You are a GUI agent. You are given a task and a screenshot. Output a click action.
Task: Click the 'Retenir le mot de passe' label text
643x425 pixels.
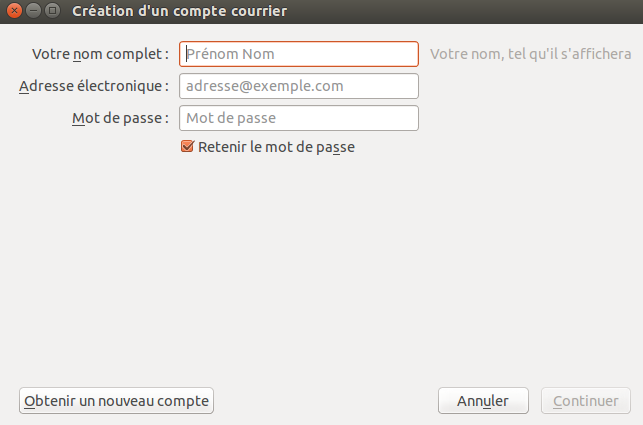277,147
